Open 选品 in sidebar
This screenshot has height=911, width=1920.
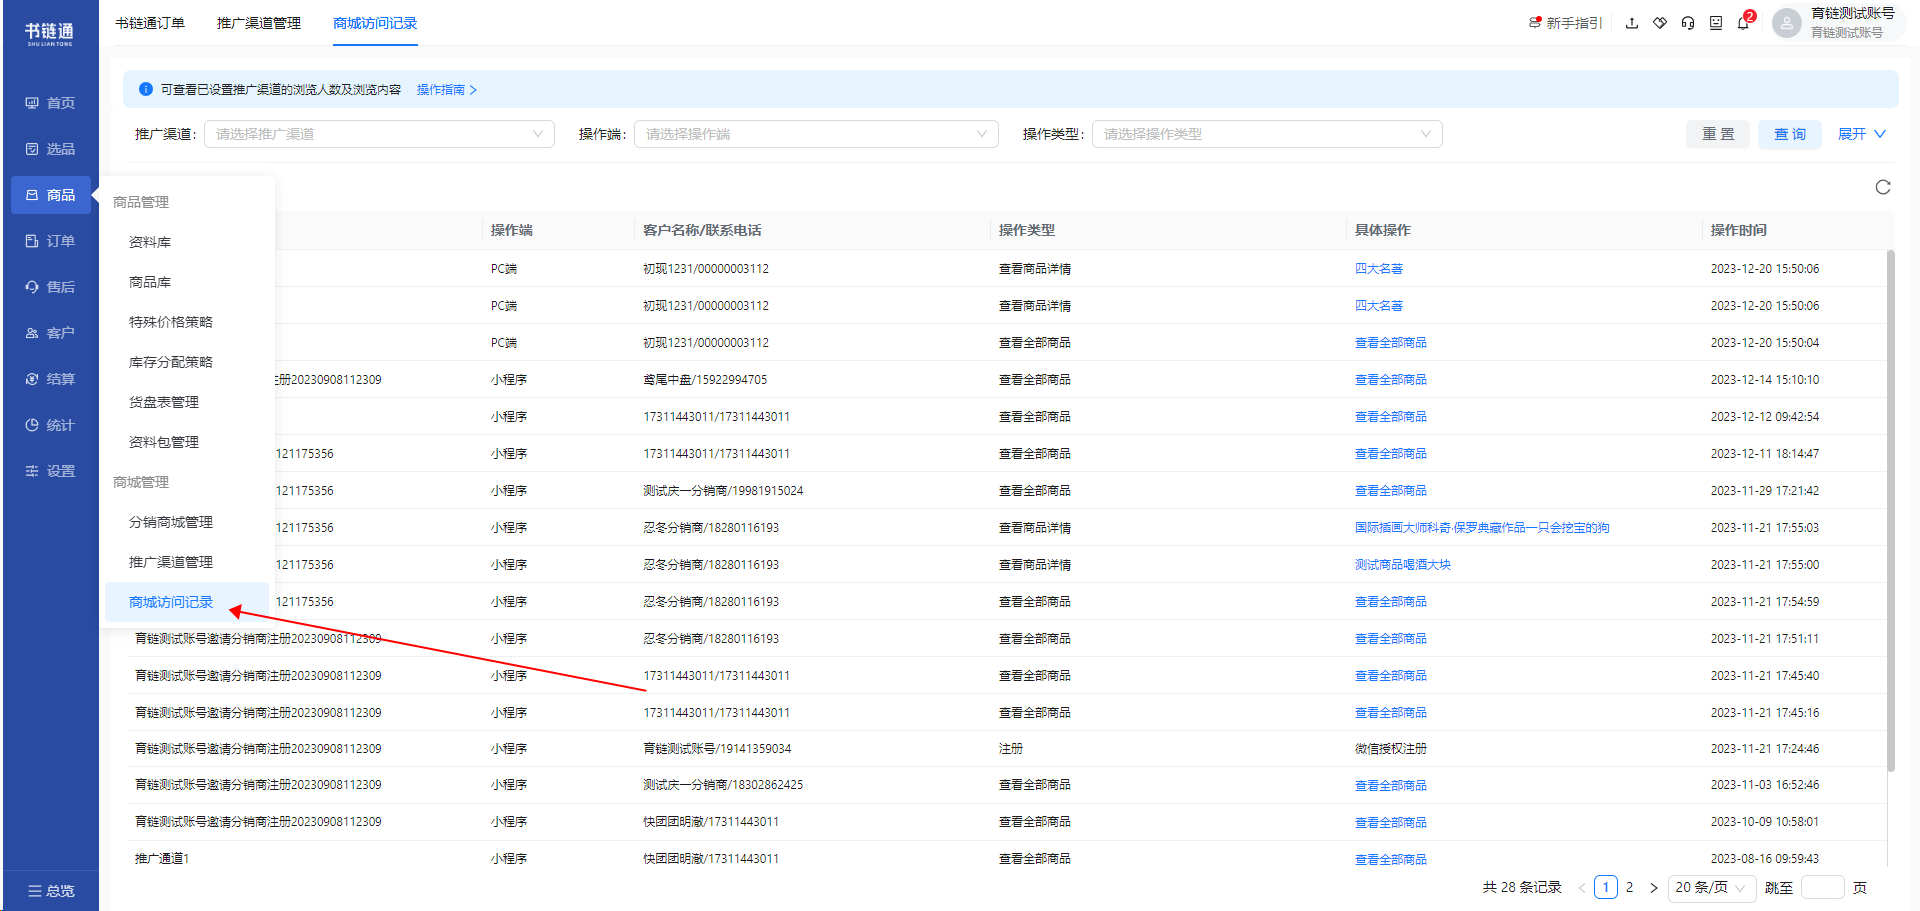(50, 149)
